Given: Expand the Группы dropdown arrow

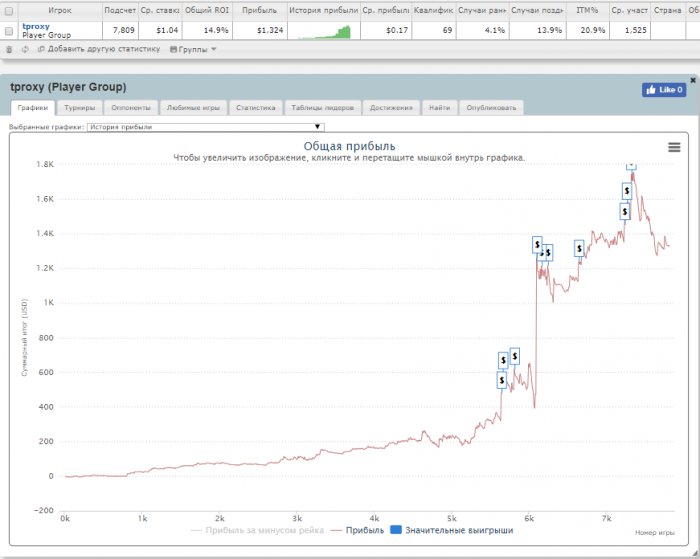Looking at the screenshot, I should tap(213, 49).
